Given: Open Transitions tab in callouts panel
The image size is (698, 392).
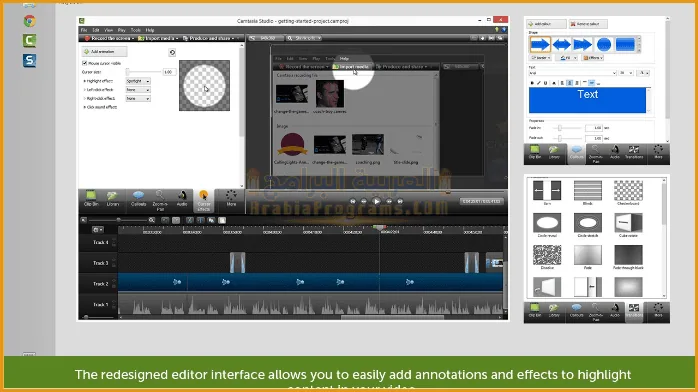Looking at the screenshot, I should click(634, 153).
